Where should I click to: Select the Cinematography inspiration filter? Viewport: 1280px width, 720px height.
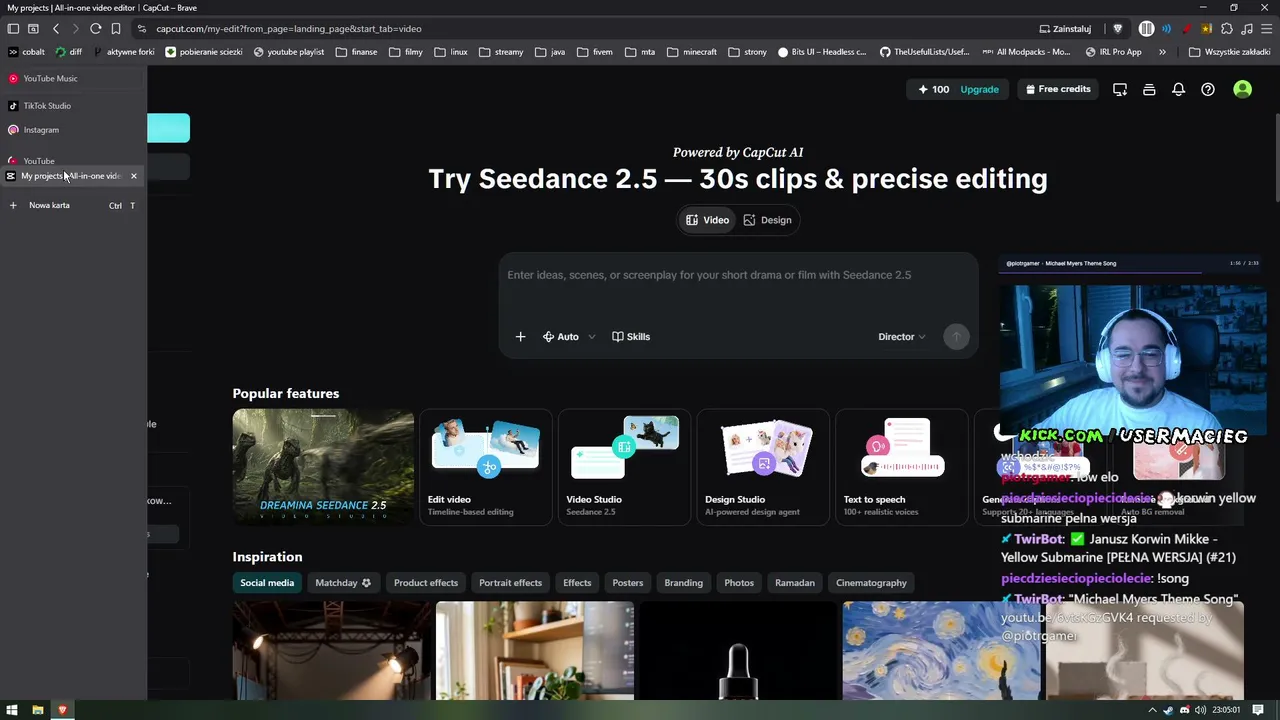pyautogui.click(x=871, y=583)
